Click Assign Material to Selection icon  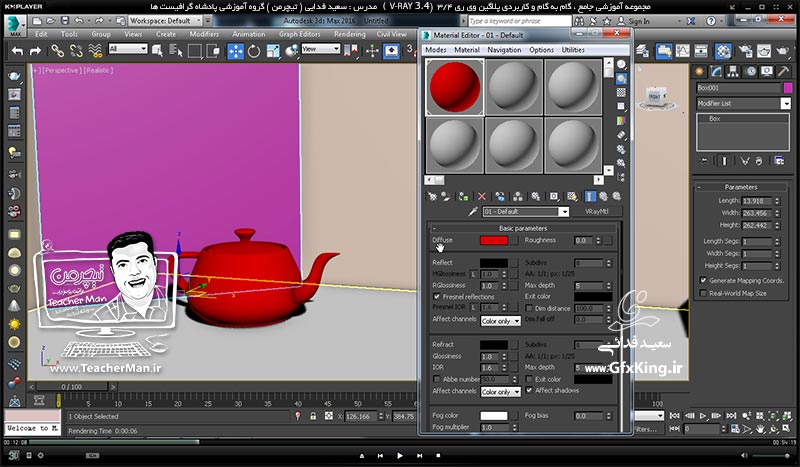(463, 196)
